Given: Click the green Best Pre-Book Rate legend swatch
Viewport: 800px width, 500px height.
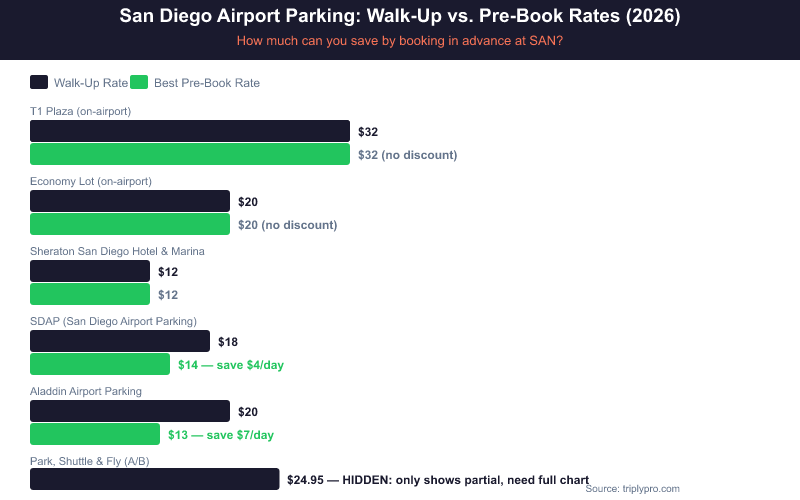Looking at the screenshot, I should point(139,83).
